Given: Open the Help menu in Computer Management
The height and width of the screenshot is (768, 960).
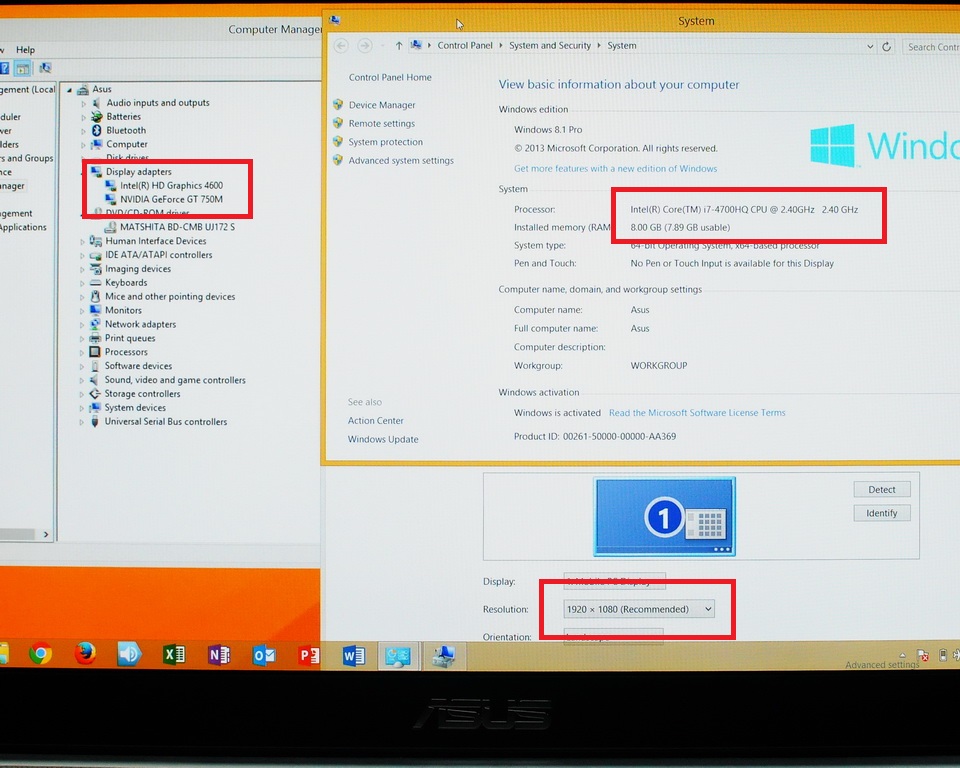Looking at the screenshot, I should click(25, 50).
